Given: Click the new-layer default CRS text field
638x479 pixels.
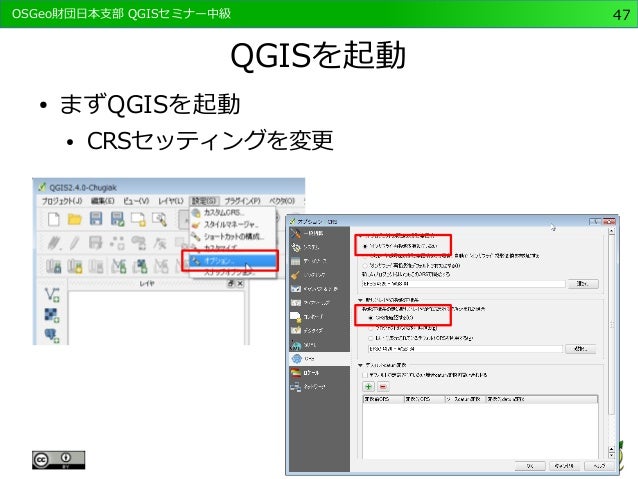Looking at the screenshot, I should [x=465, y=349].
